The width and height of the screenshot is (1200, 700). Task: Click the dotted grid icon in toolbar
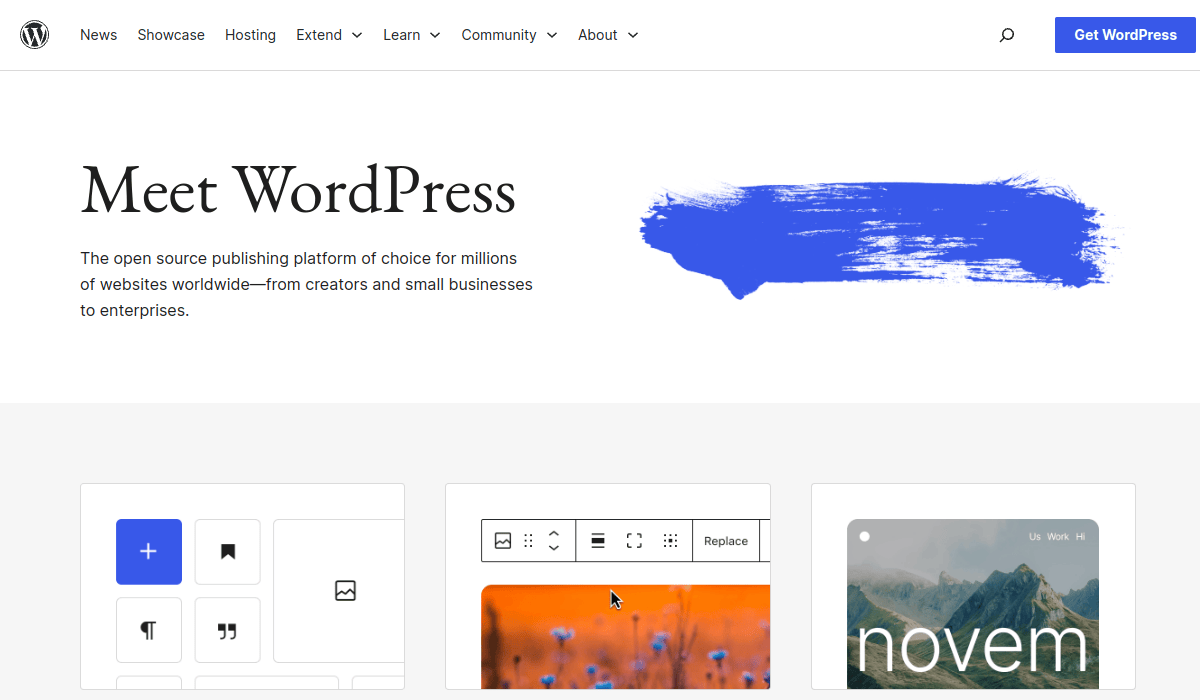coord(670,541)
